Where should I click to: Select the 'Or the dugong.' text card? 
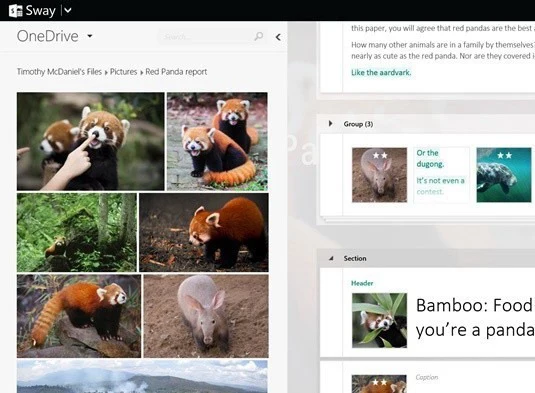tap(441, 175)
